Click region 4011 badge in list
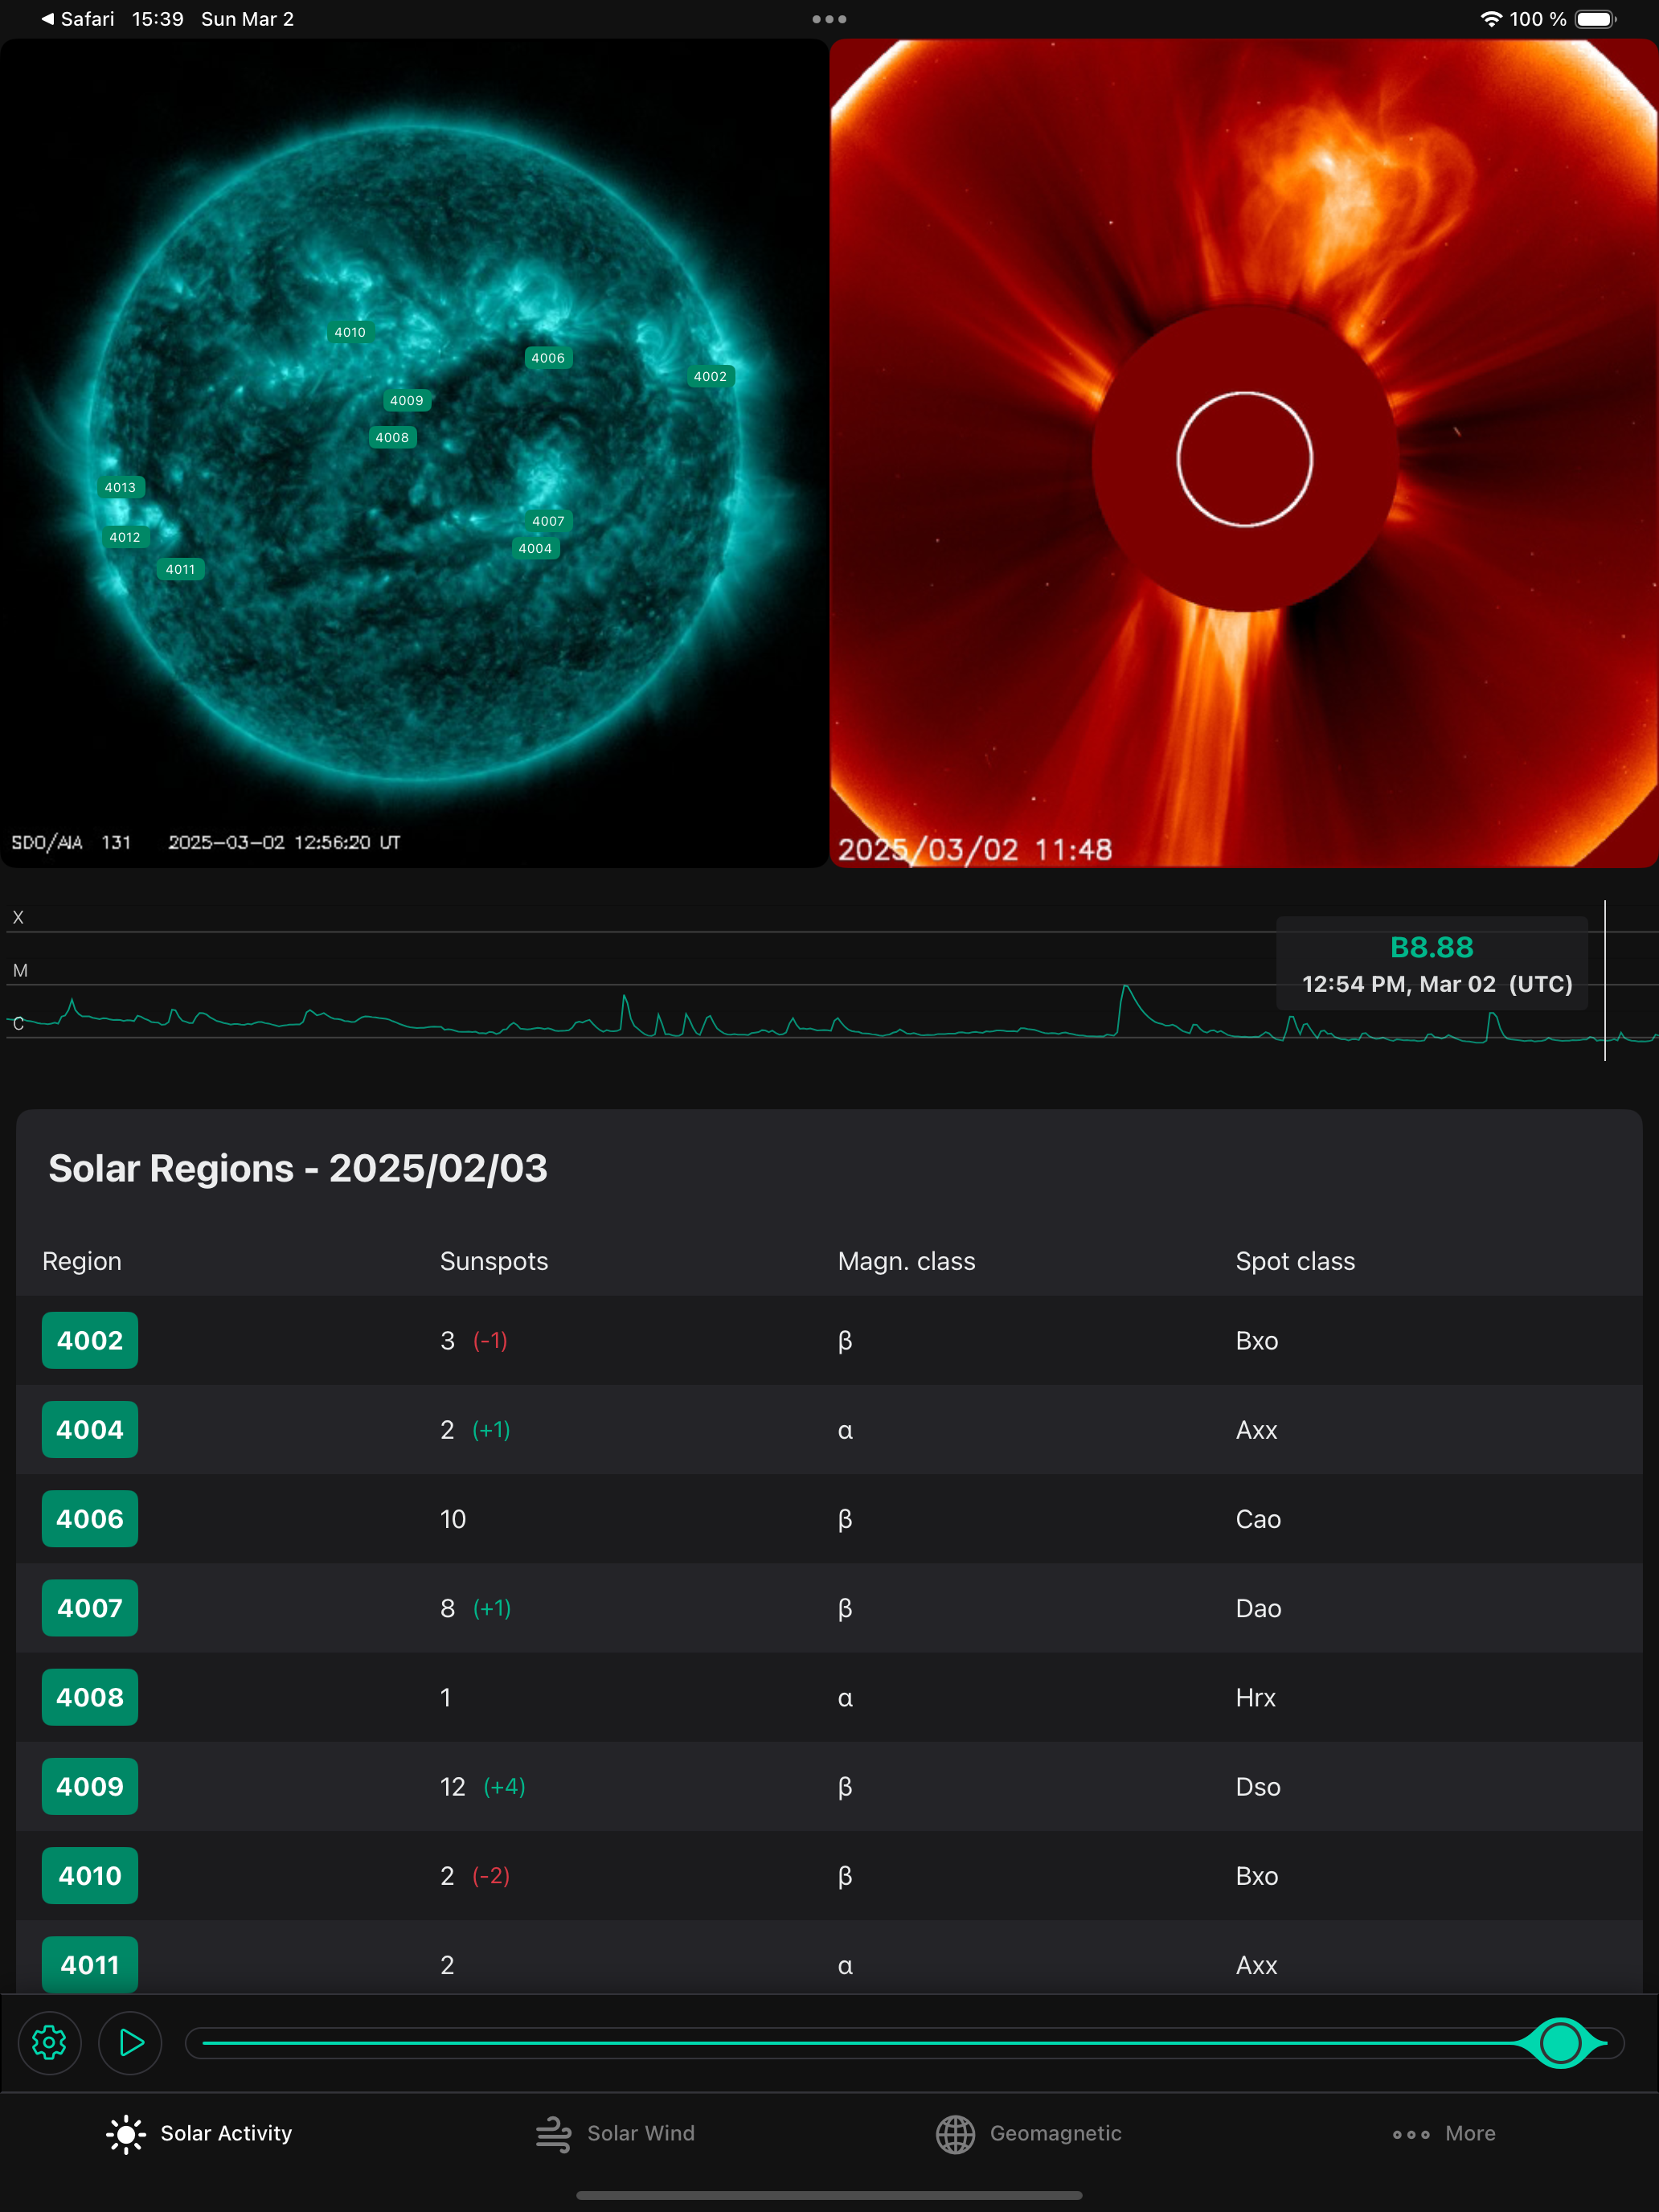The image size is (1659, 2212). coord(90,1964)
